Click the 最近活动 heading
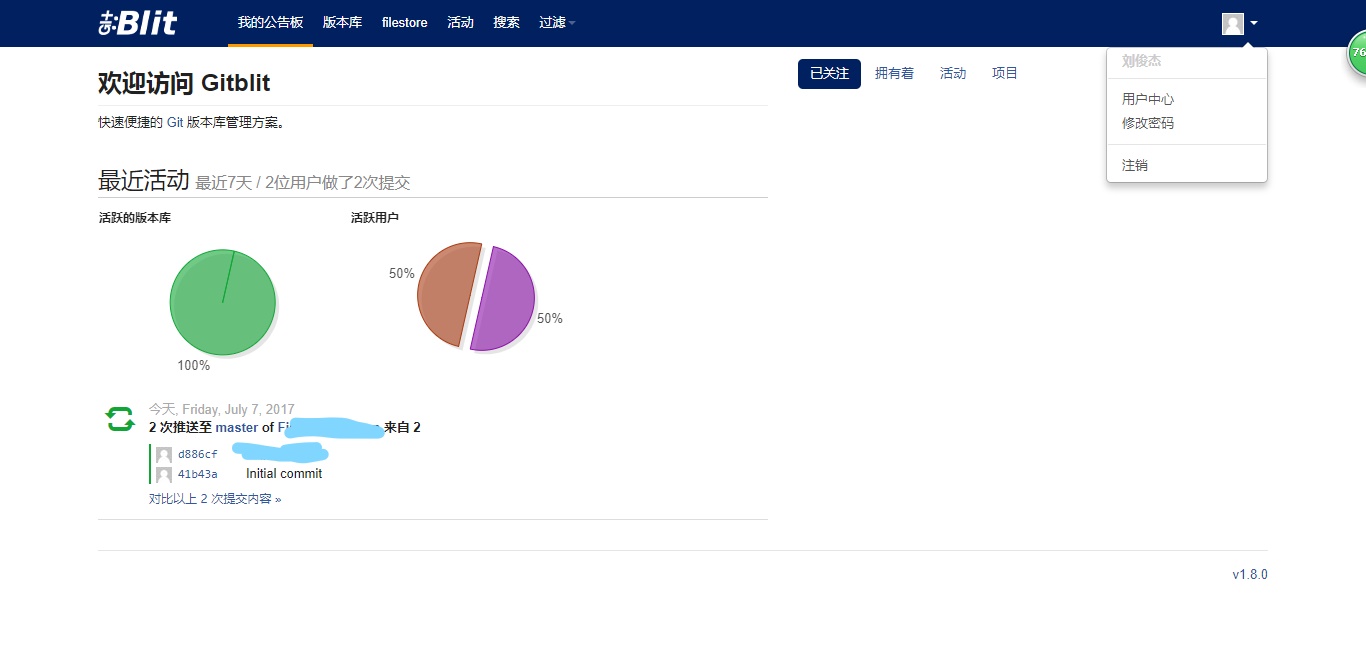This screenshot has height=662, width=1366. (x=143, y=180)
